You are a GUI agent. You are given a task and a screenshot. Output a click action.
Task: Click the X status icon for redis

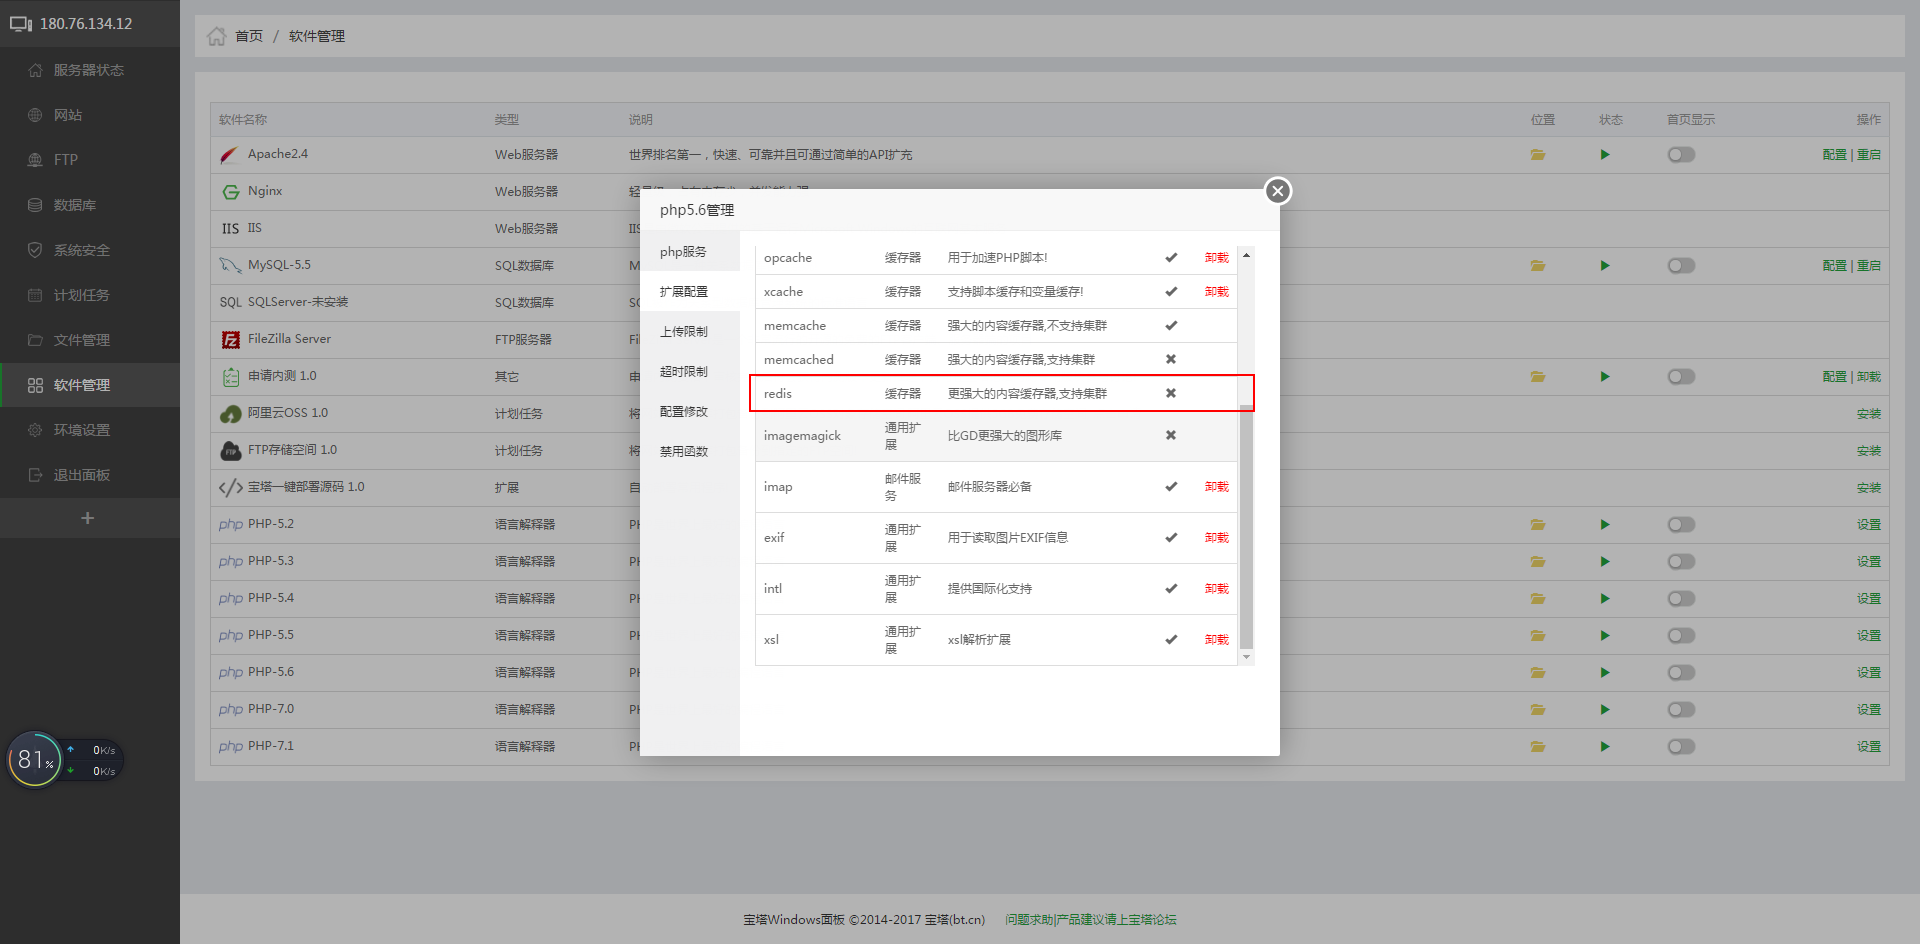click(x=1171, y=393)
